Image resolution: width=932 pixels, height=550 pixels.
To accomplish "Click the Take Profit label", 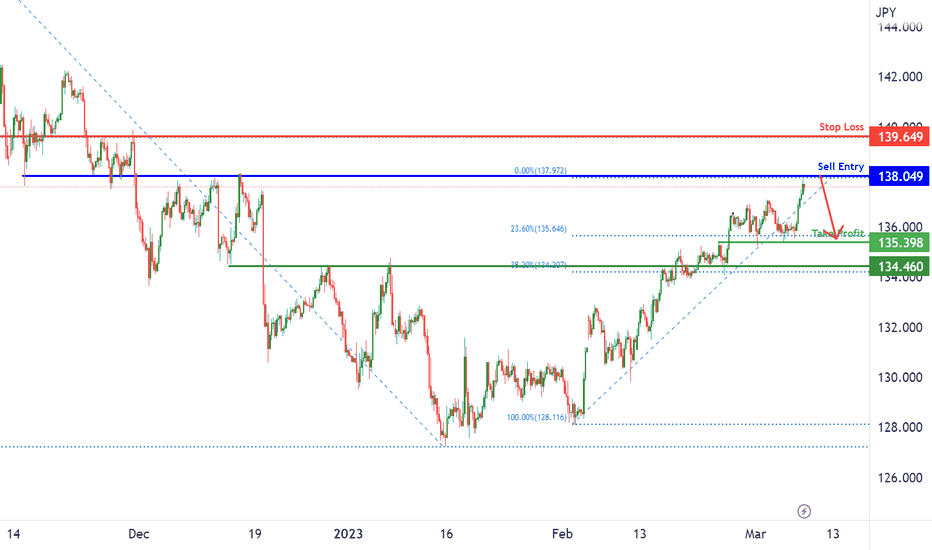I will click(837, 233).
